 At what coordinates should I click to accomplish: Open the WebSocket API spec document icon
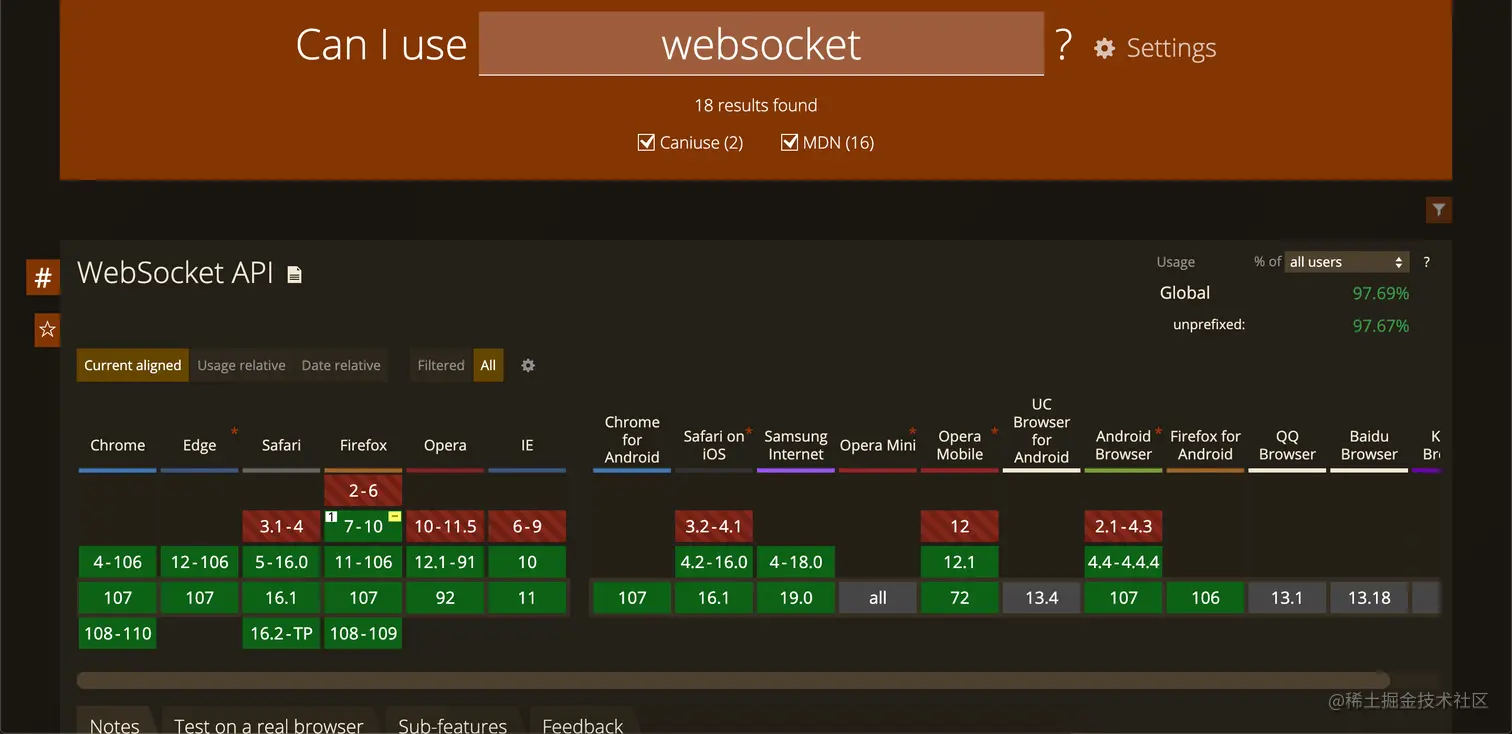click(294, 274)
